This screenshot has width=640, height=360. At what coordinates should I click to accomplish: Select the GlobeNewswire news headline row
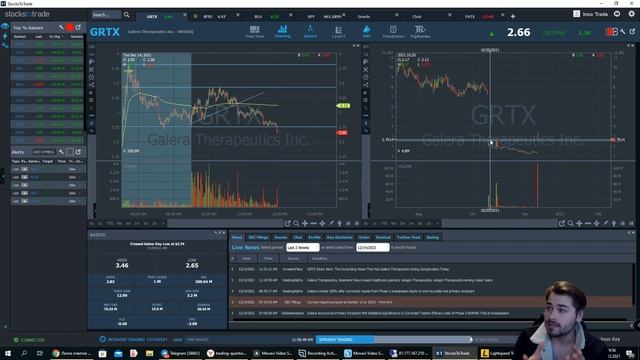tap(431, 313)
